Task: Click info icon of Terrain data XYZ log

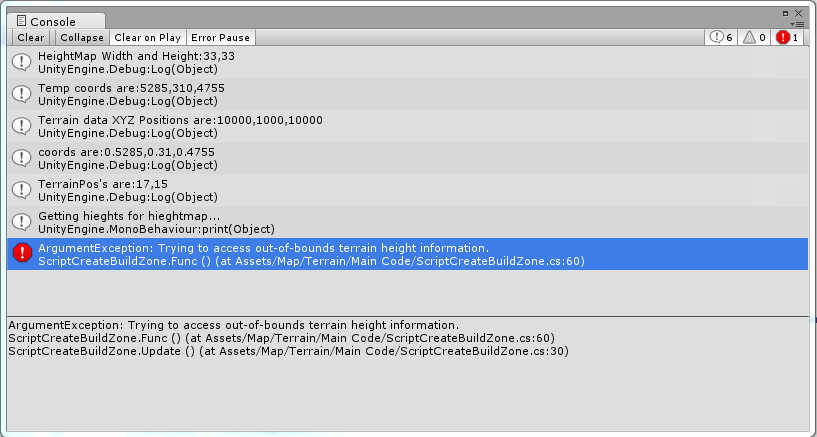Action: point(21,126)
